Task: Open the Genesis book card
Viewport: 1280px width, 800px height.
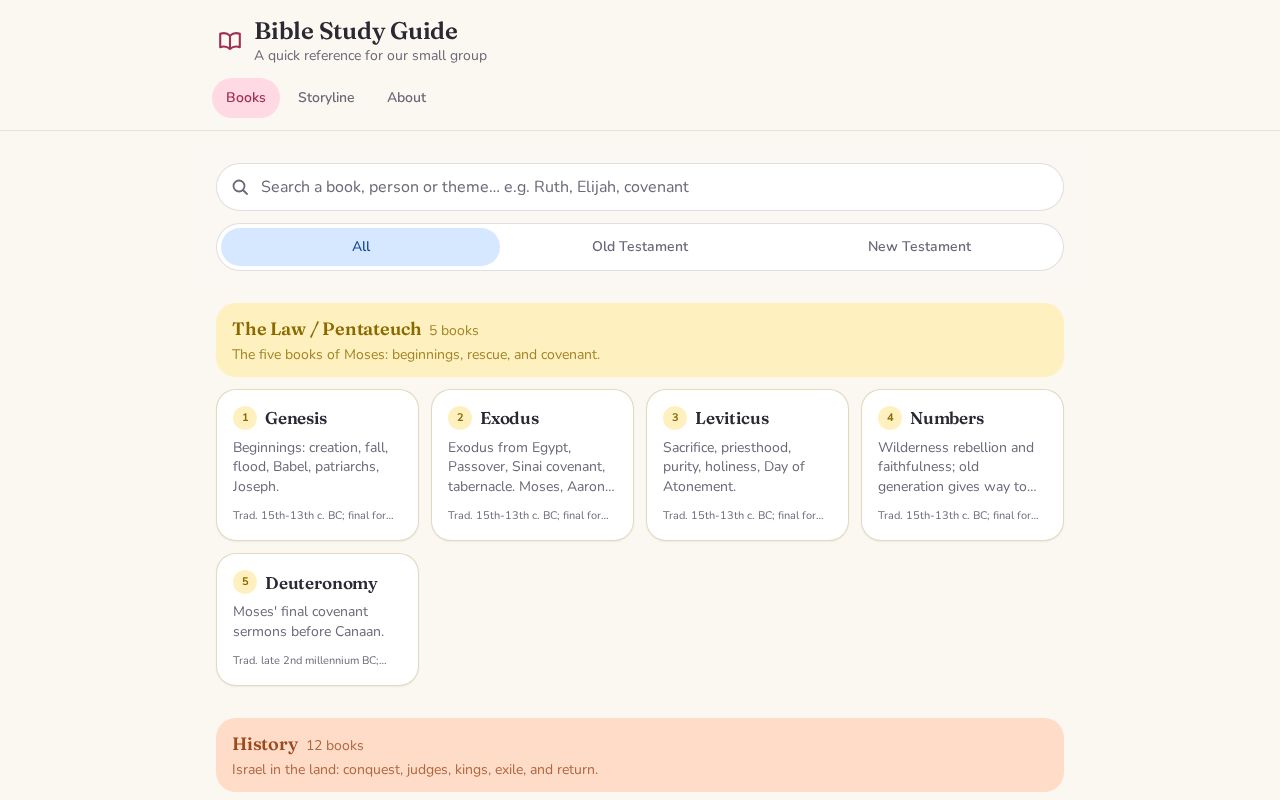Action: click(x=318, y=465)
